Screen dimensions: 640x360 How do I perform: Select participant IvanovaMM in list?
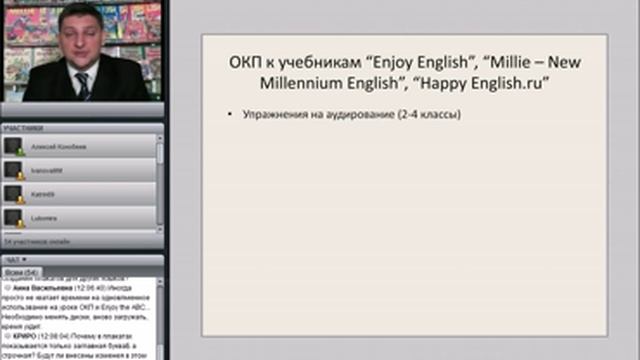[79, 170]
